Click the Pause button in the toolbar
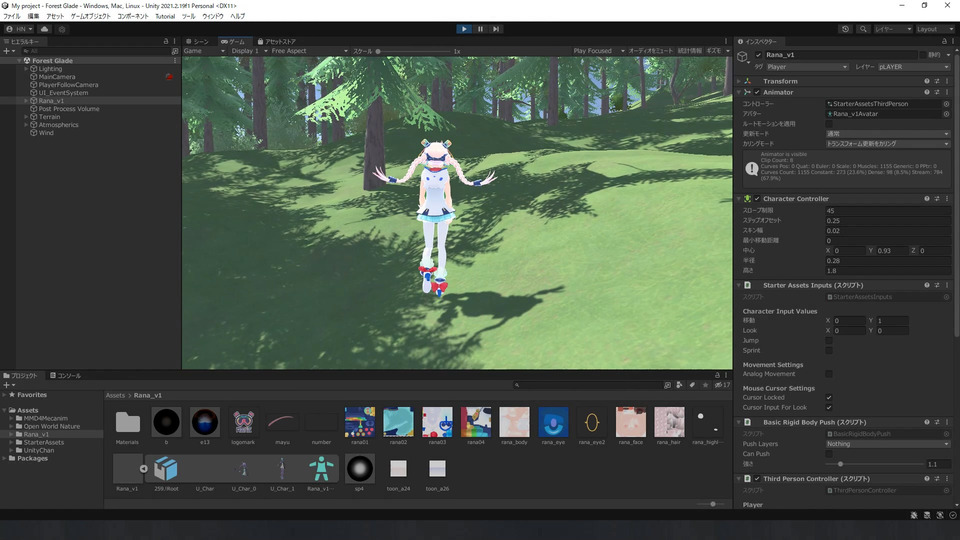This screenshot has width=960, height=540. pyautogui.click(x=480, y=29)
